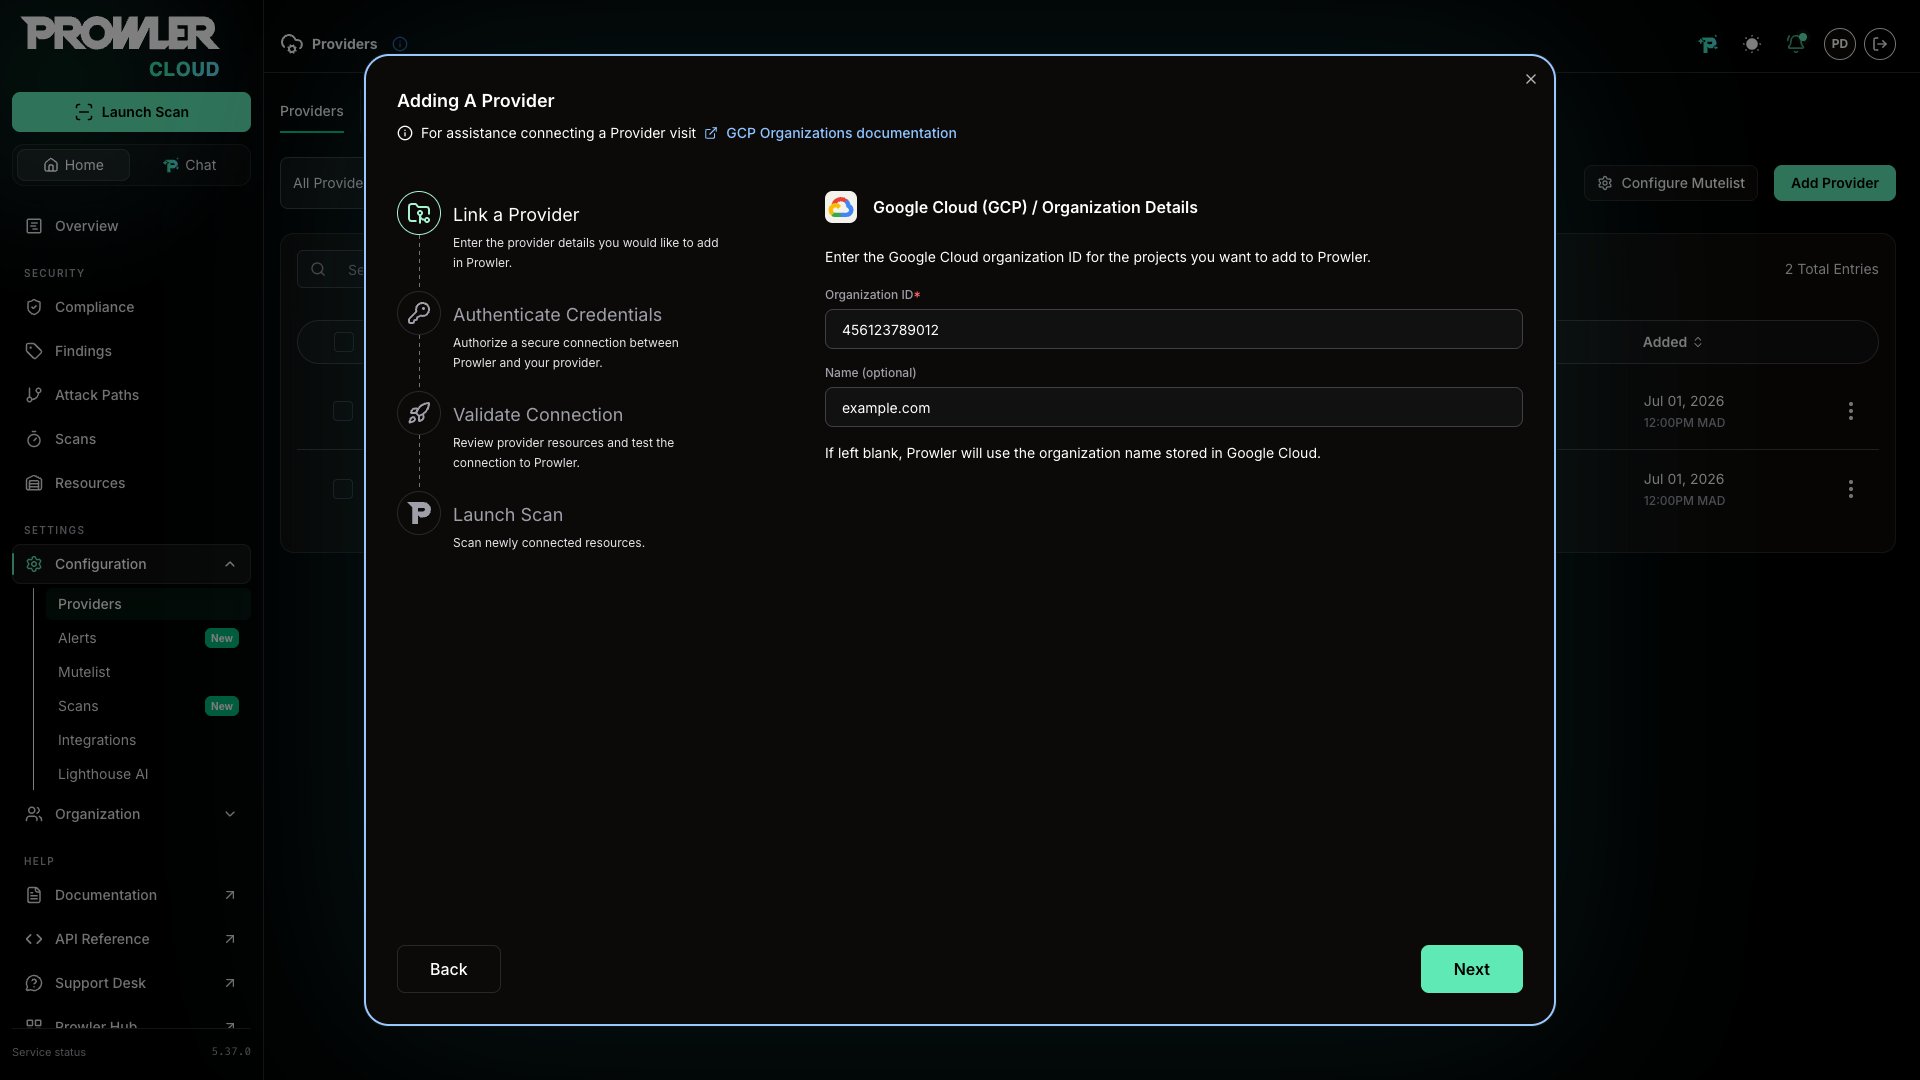
Task: Open Resources in the sidebar
Action: click(131, 483)
